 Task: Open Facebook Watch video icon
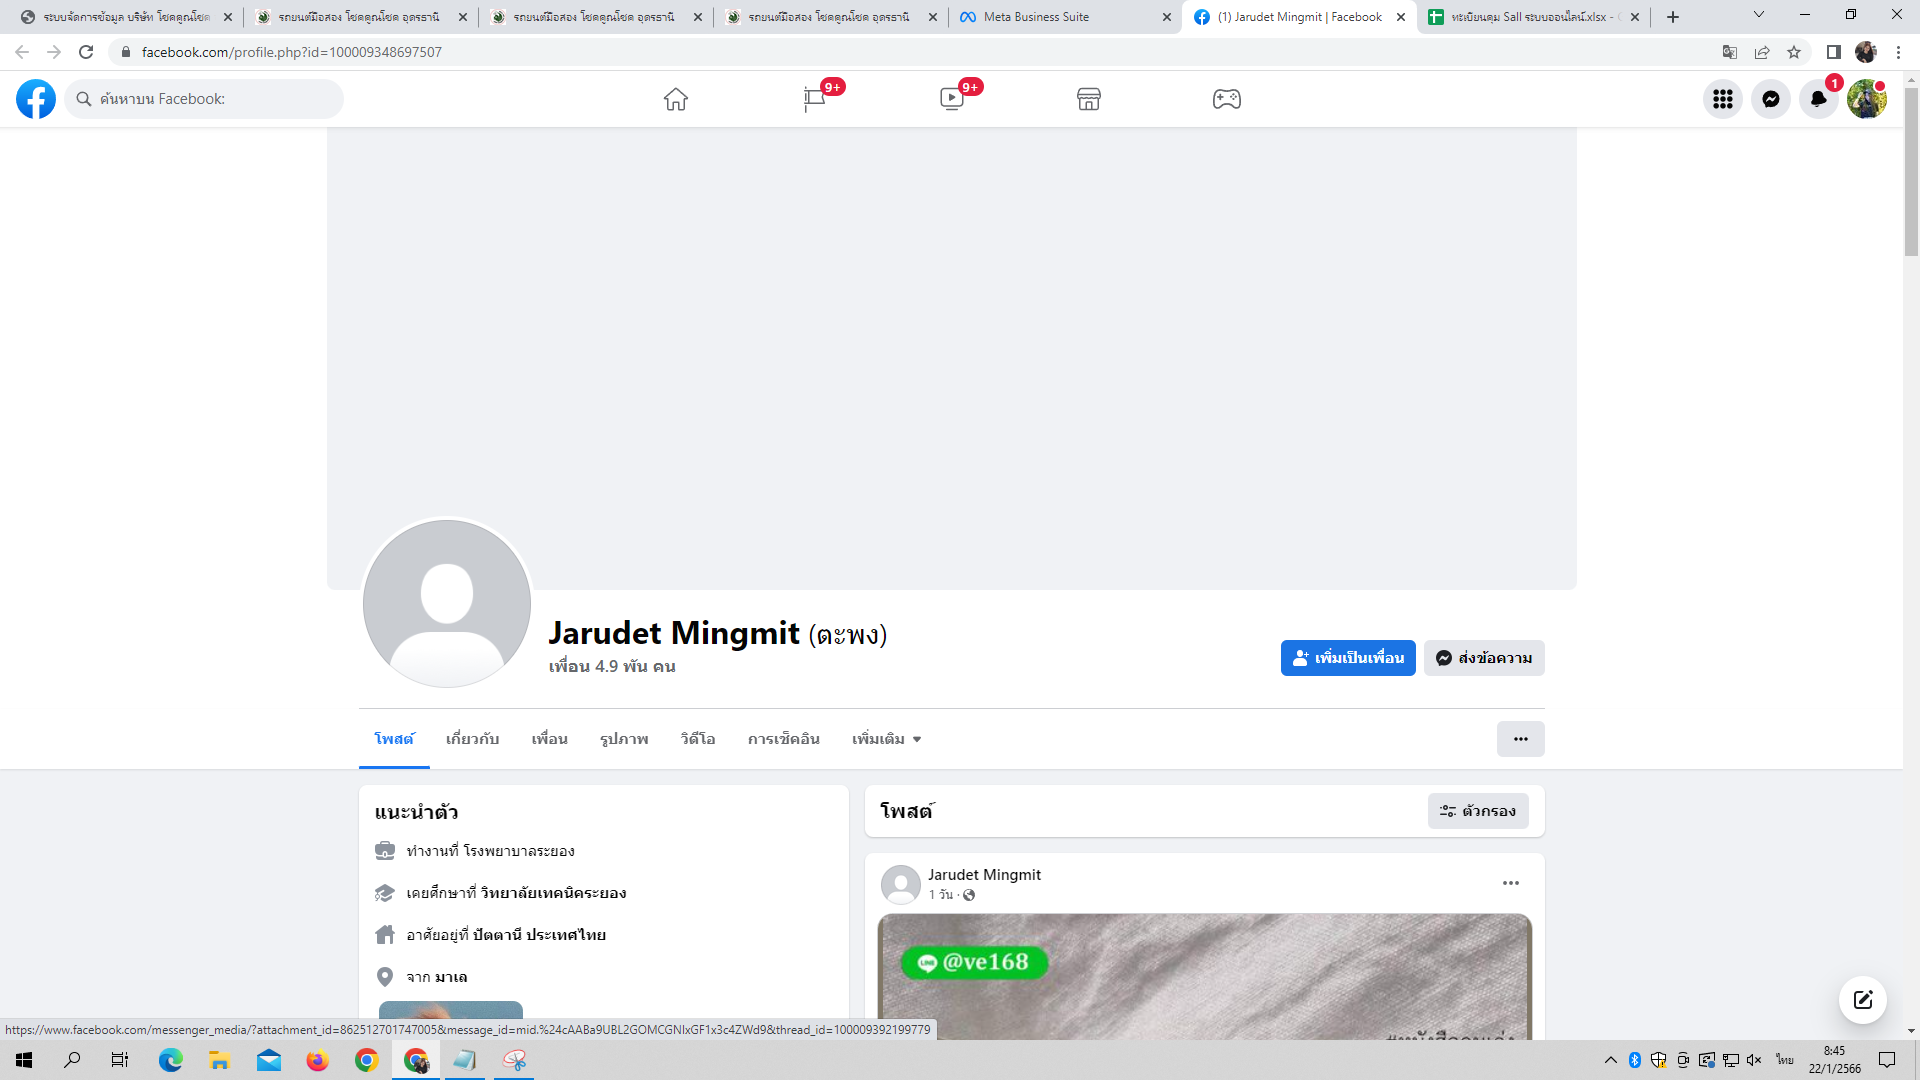point(952,99)
